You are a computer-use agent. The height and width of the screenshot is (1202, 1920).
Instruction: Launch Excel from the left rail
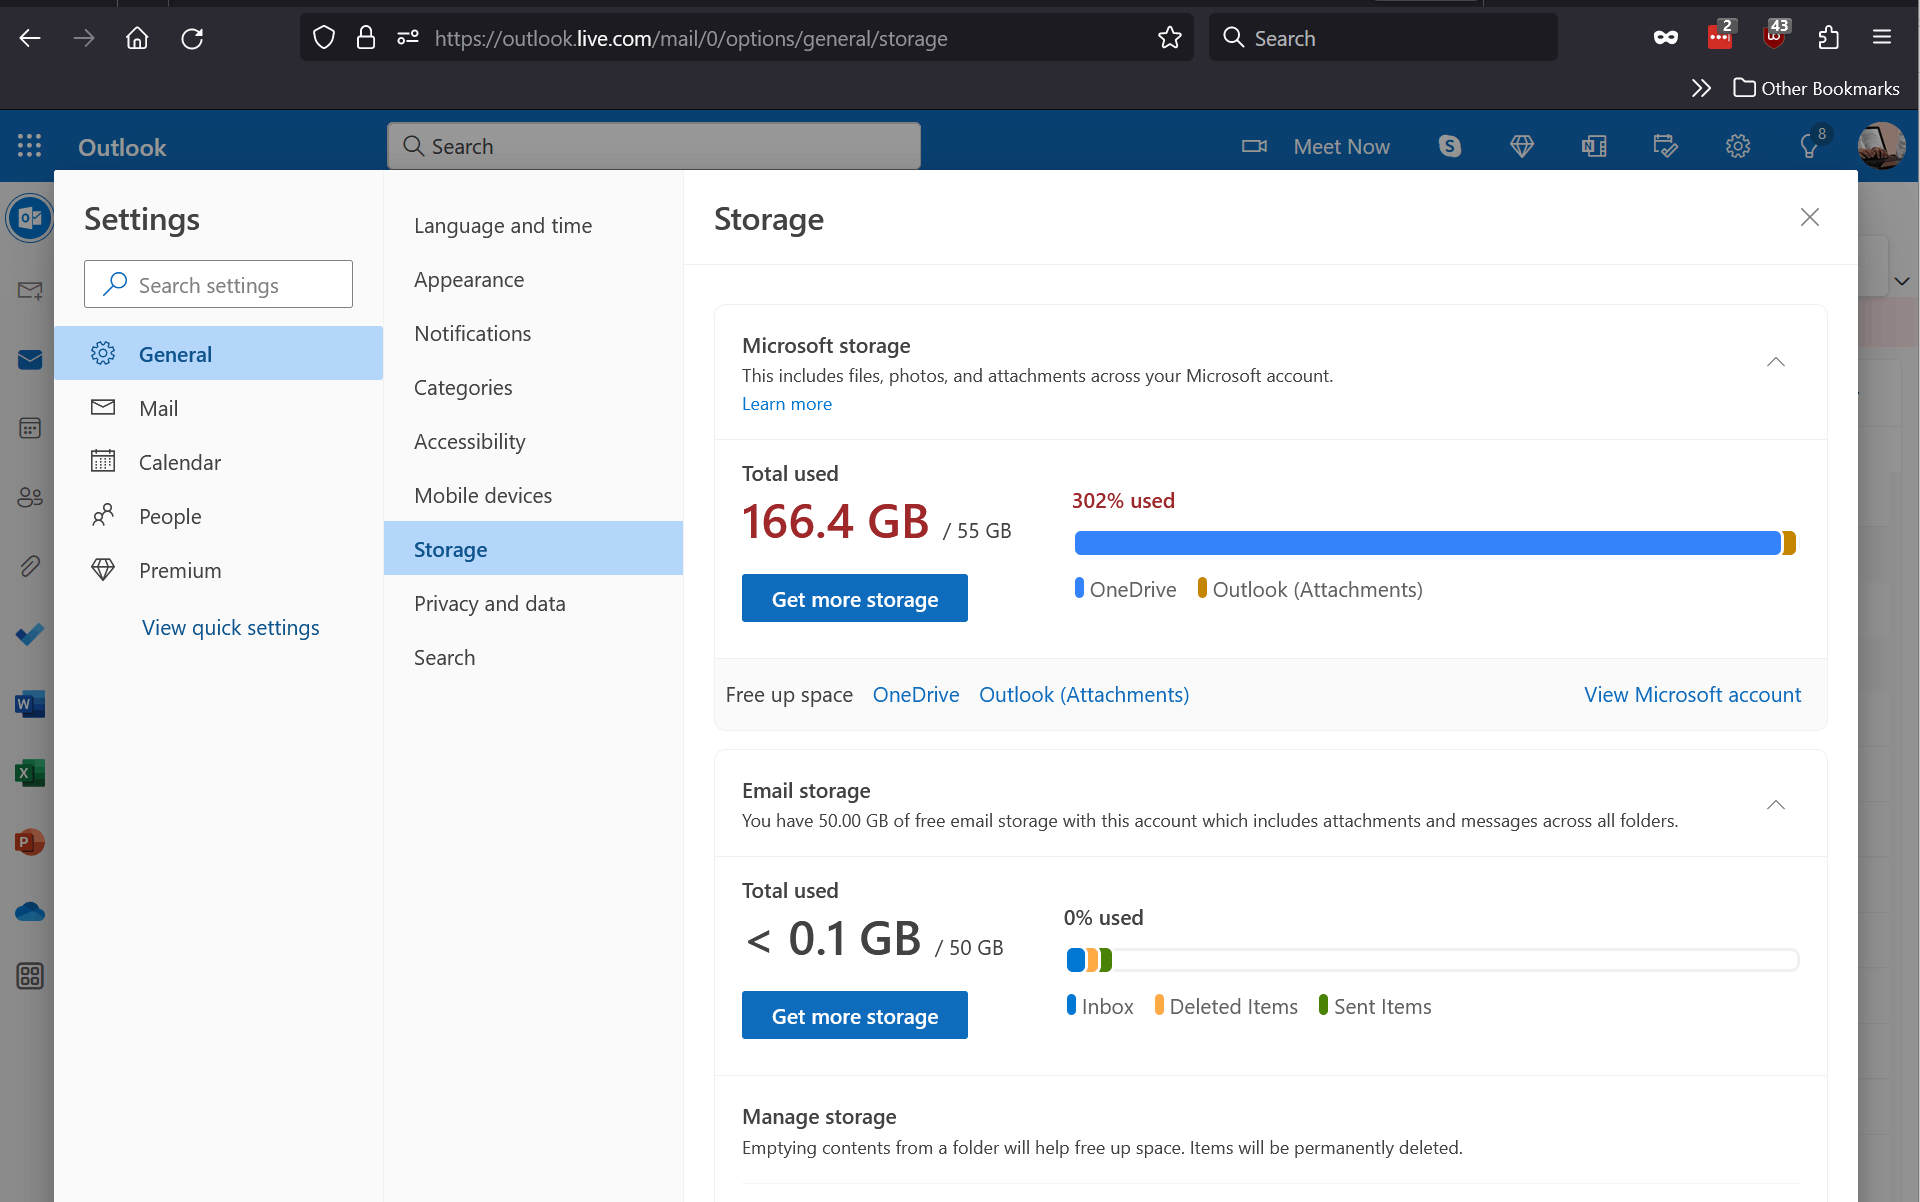click(29, 773)
